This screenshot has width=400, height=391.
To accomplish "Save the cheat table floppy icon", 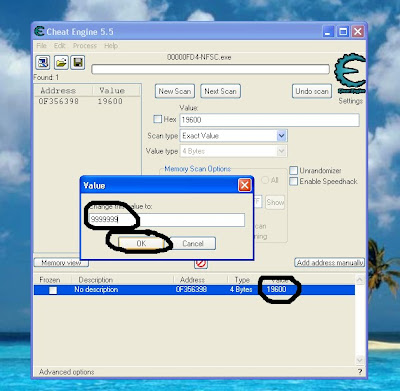I will [x=78, y=62].
